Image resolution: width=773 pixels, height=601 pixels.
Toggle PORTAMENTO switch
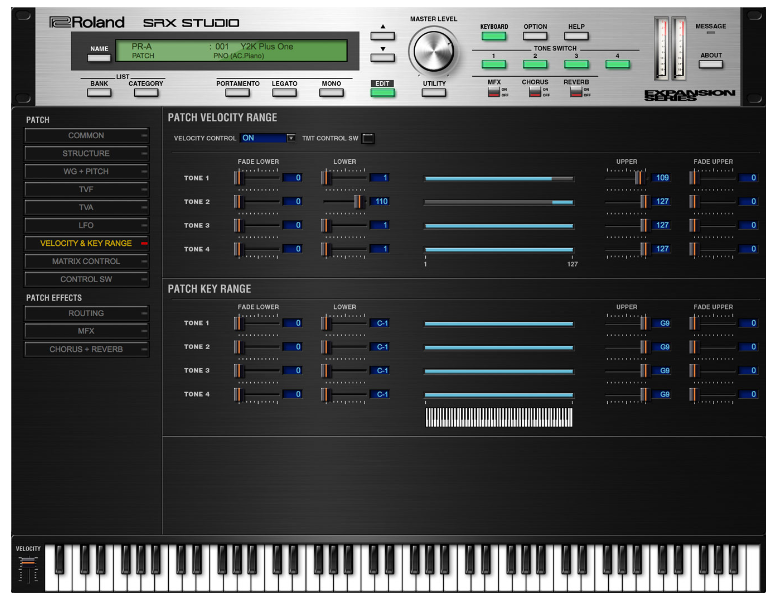238,92
